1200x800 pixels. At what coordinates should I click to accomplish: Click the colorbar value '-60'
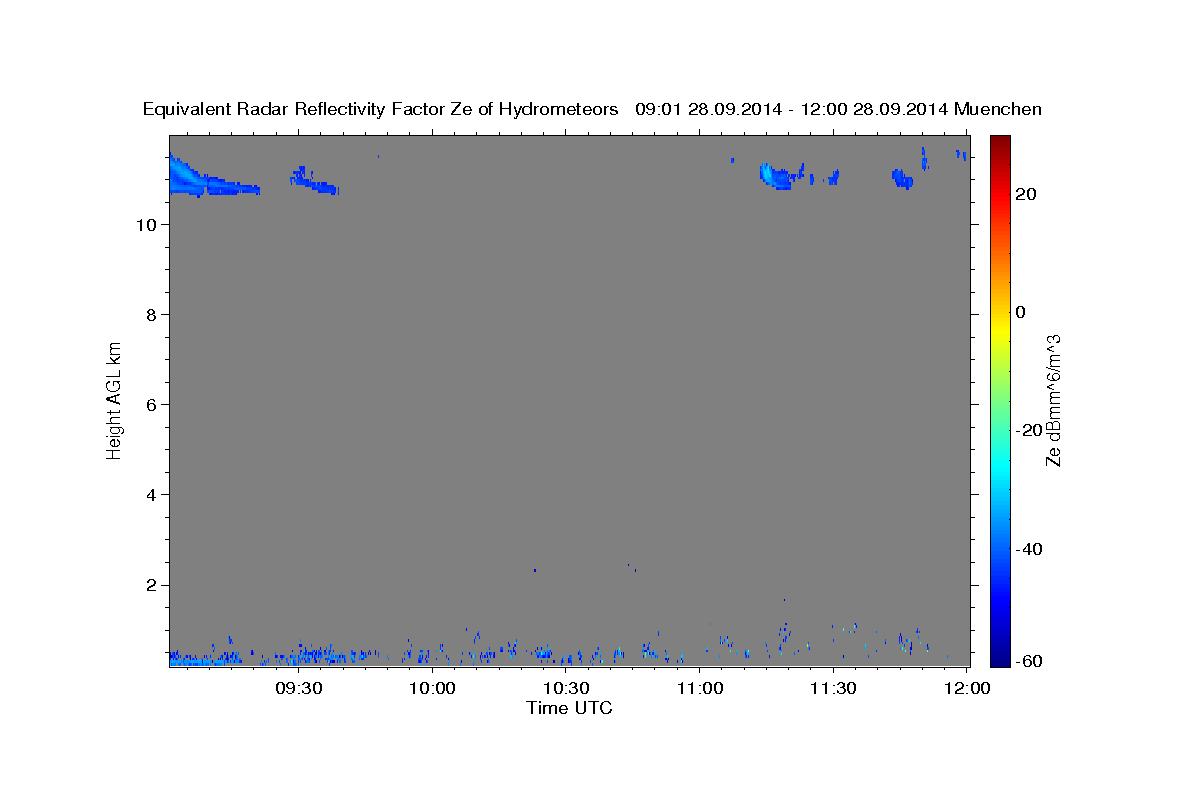tap(1029, 660)
